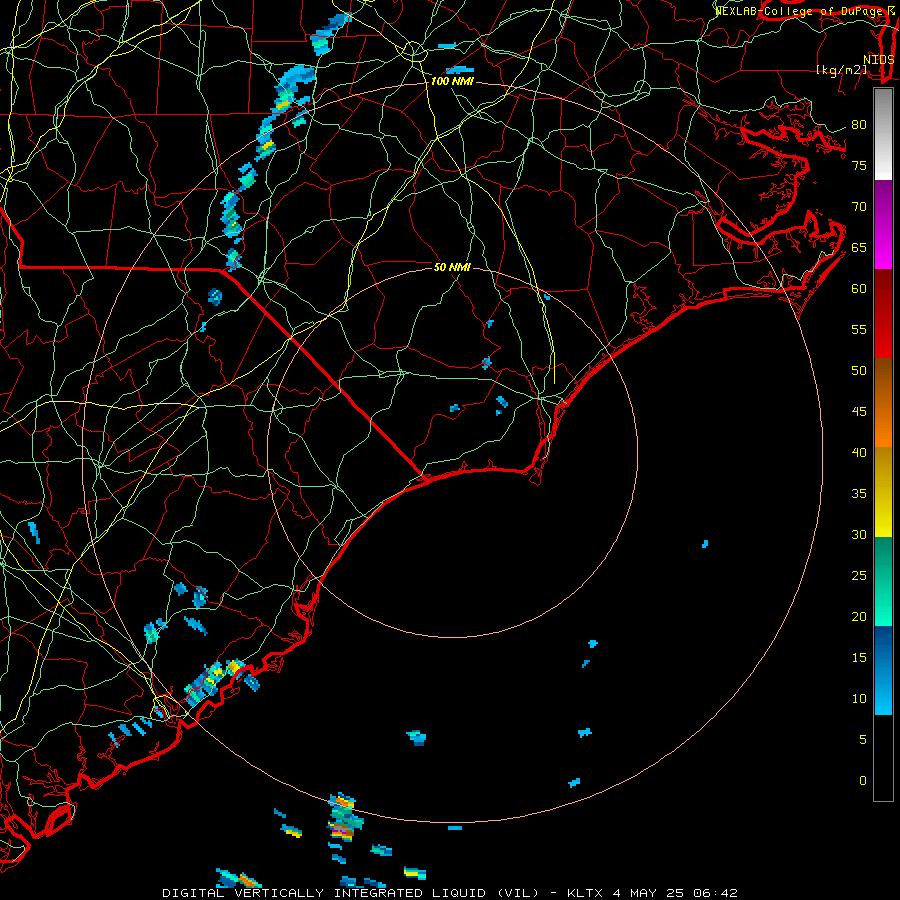Click the 65 value on the scale
The image size is (900, 900).
(859, 248)
